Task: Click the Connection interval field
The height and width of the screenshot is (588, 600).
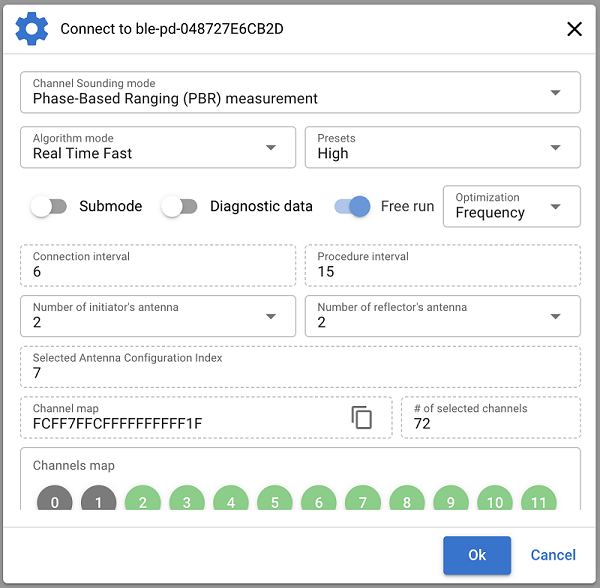Action: [158, 265]
